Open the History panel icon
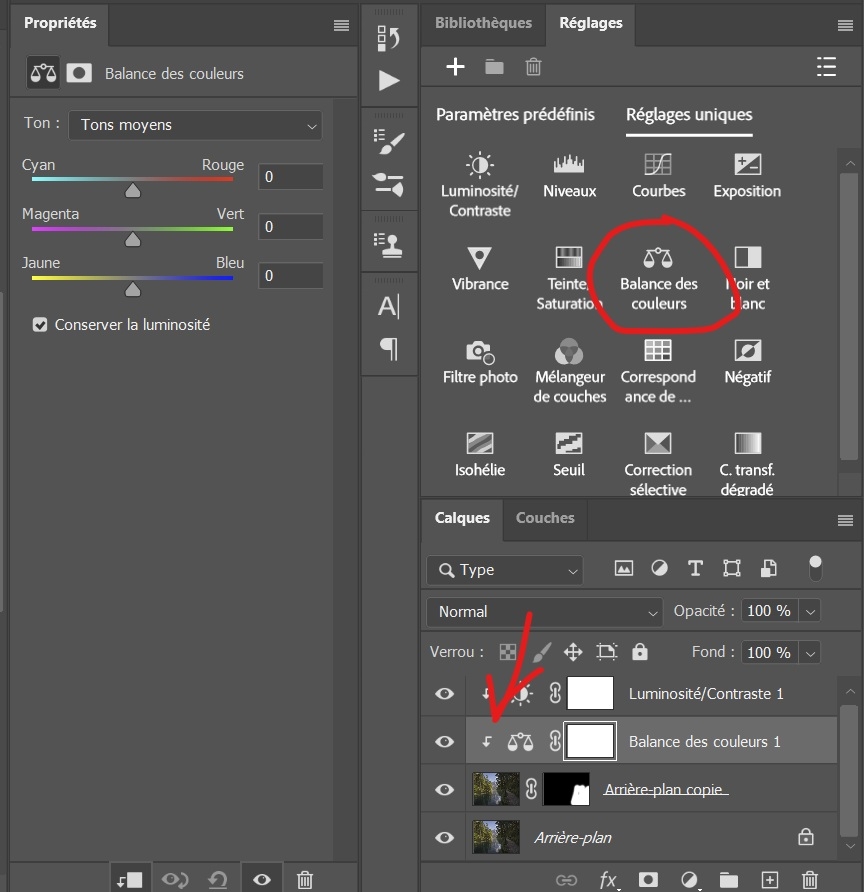Image resolution: width=864 pixels, height=892 pixels. 388,39
